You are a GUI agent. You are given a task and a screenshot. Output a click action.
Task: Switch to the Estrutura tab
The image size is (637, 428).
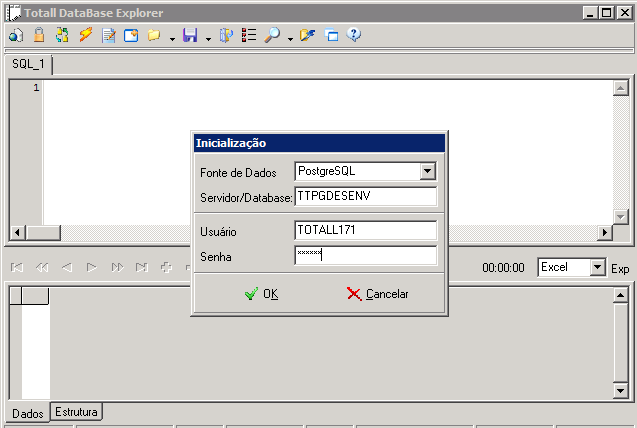(x=76, y=412)
